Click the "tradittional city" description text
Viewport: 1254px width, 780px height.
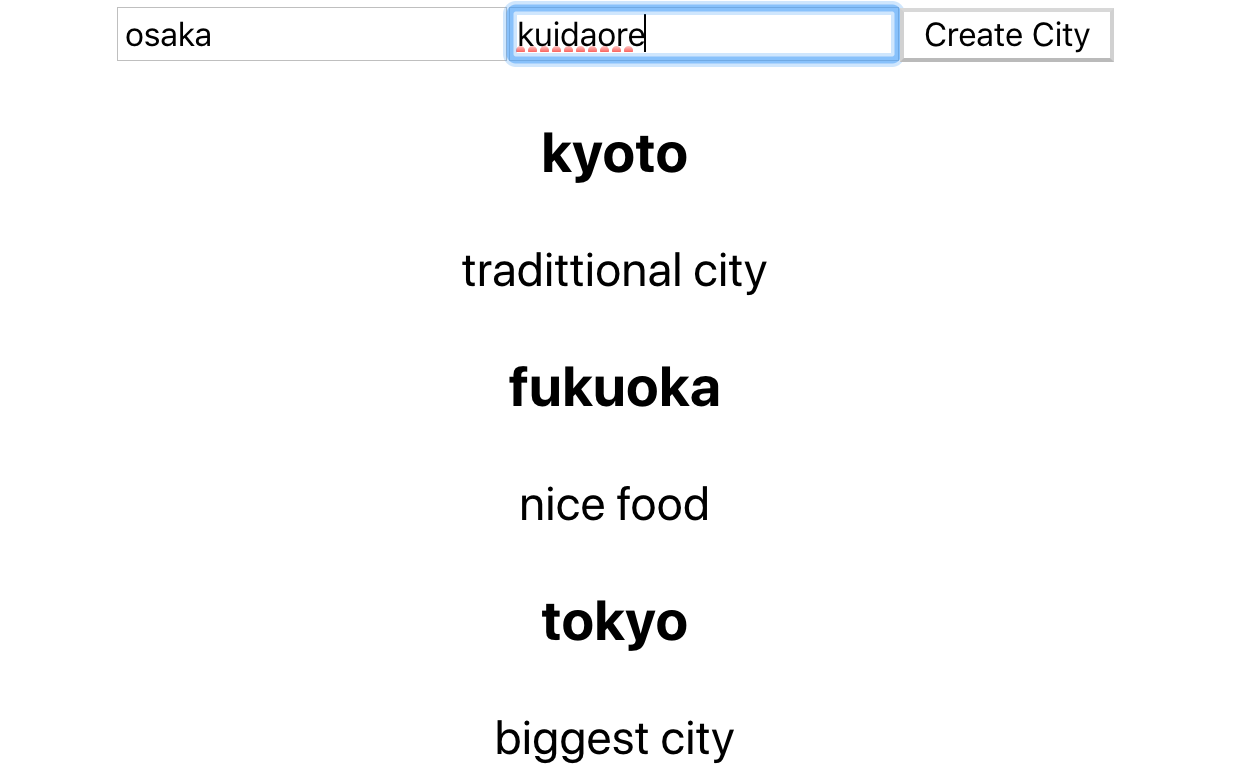pyautogui.click(x=614, y=271)
